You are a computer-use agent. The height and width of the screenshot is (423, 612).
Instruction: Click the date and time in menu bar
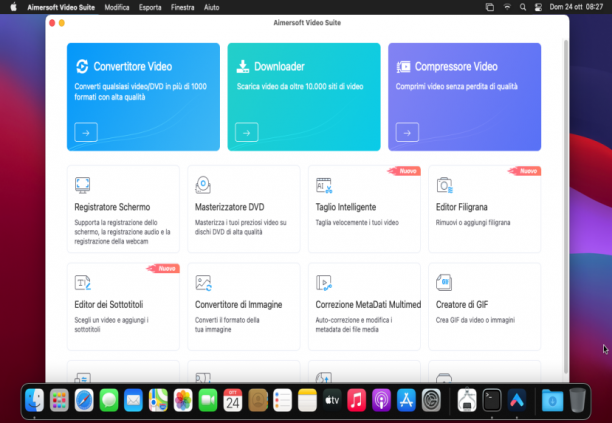pyautogui.click(x=576, y=7)
